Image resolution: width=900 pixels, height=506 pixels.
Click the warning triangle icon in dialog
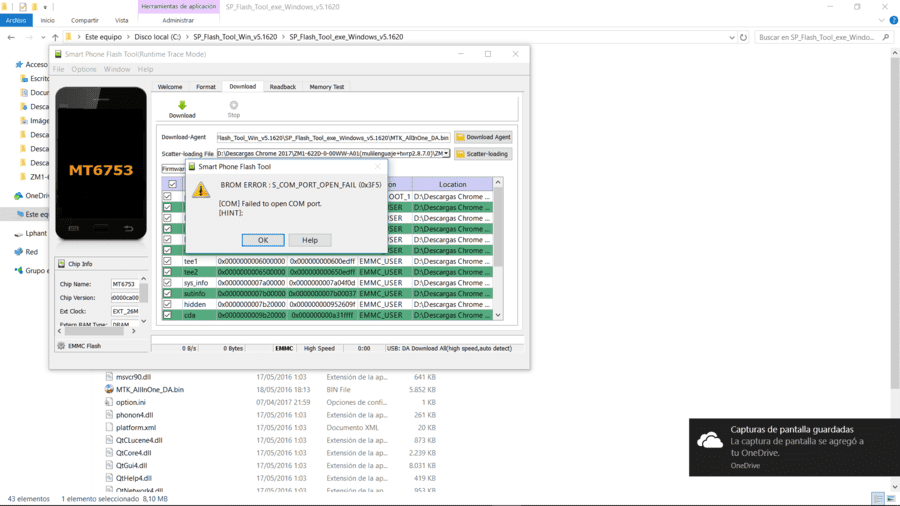(201, 190)
